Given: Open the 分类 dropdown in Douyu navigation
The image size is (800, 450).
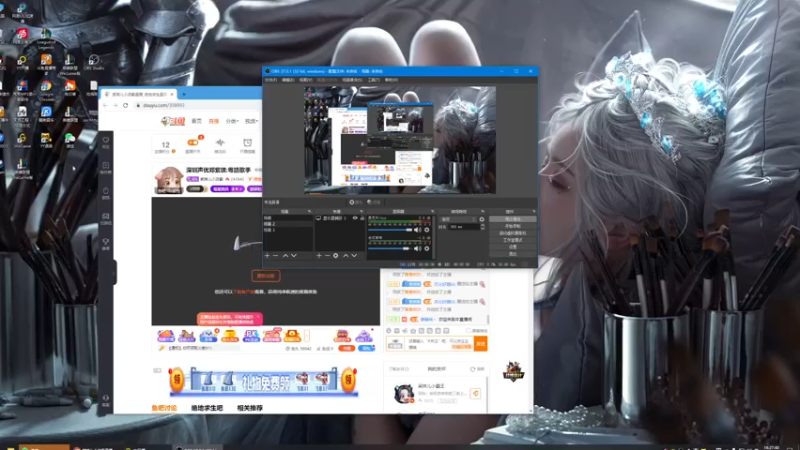Looking at the screenshot, I should pos(232,121).
